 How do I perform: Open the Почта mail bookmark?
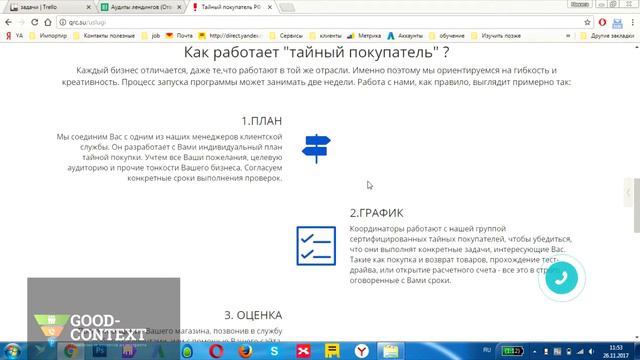point(179,36)
